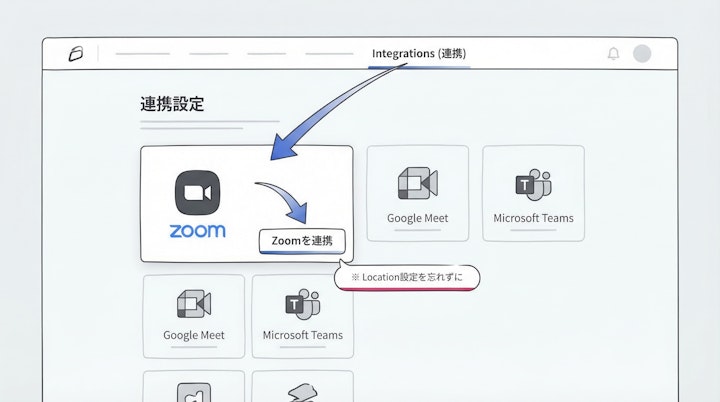Click Google Meet label beneath the Zoom card

[194, 335]
